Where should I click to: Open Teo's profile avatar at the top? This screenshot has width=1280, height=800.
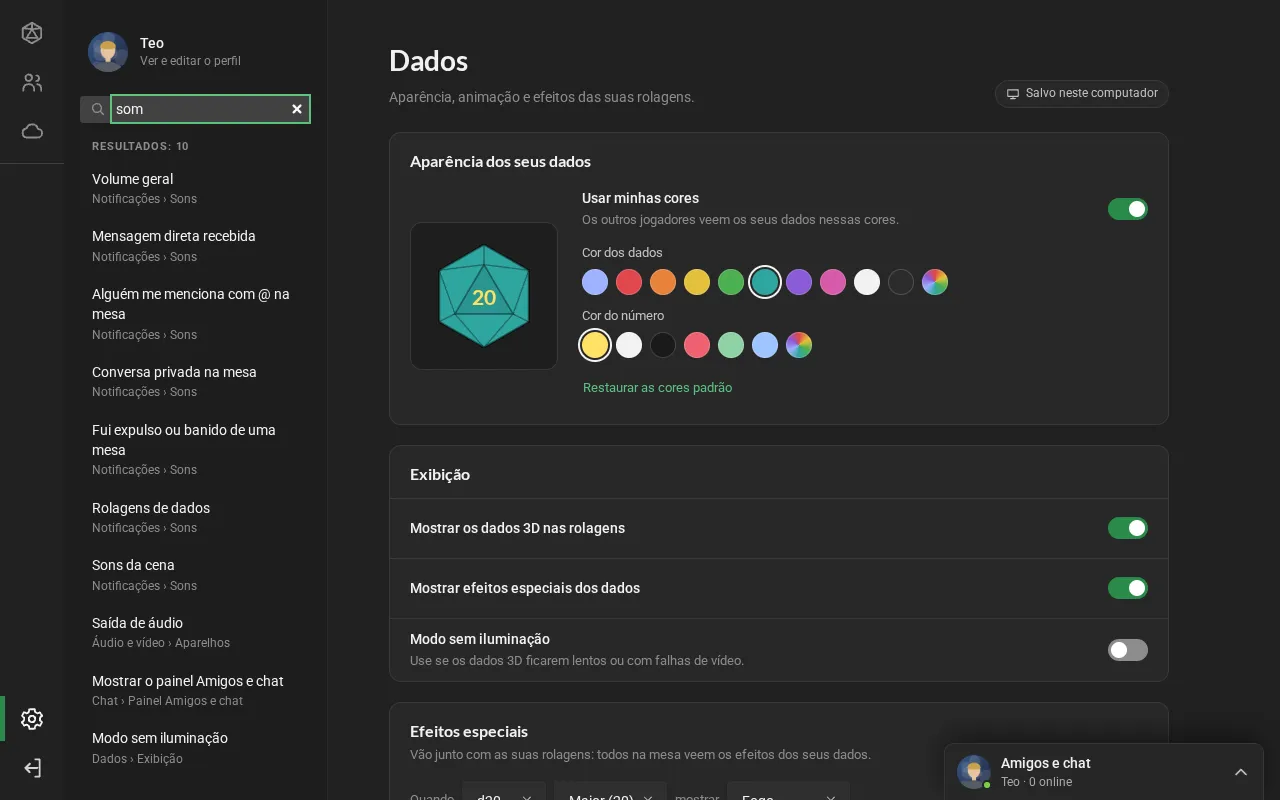point(108,52)
